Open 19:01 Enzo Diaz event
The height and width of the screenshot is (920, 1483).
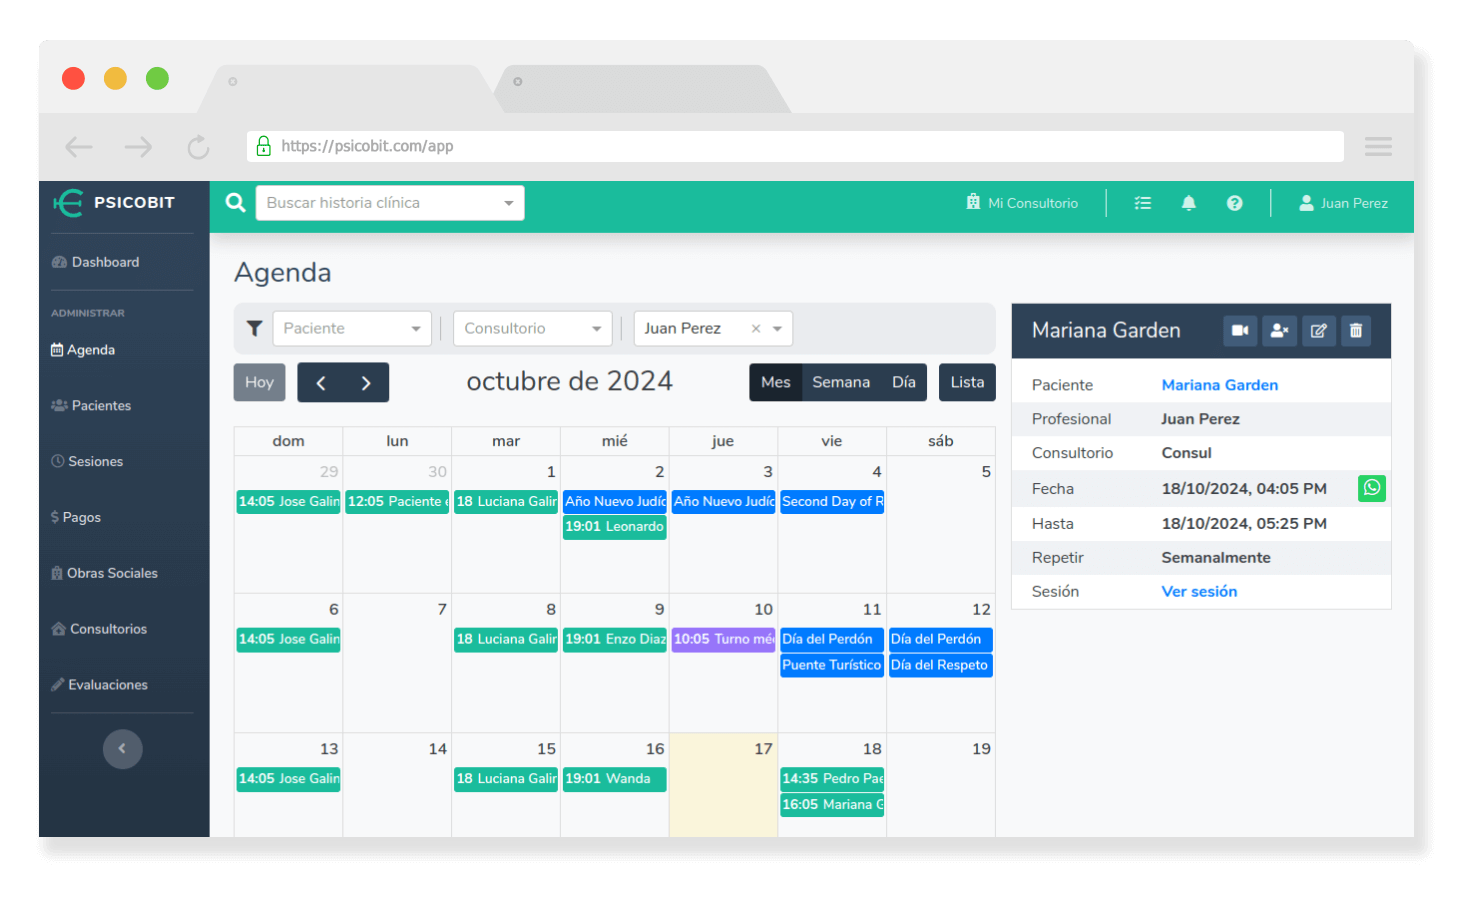click(x=614, y=640)
